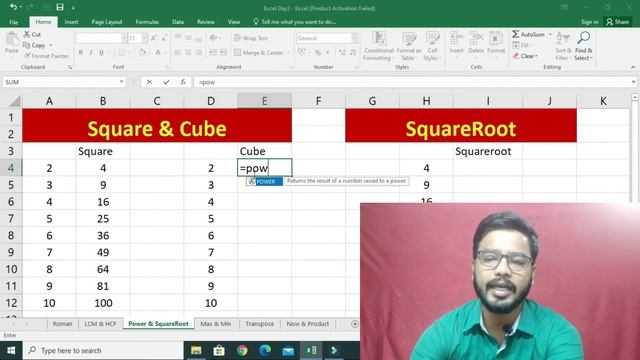Open Microsoft Edge from the taskbar

pyautogui.click(x=265, y=351)
